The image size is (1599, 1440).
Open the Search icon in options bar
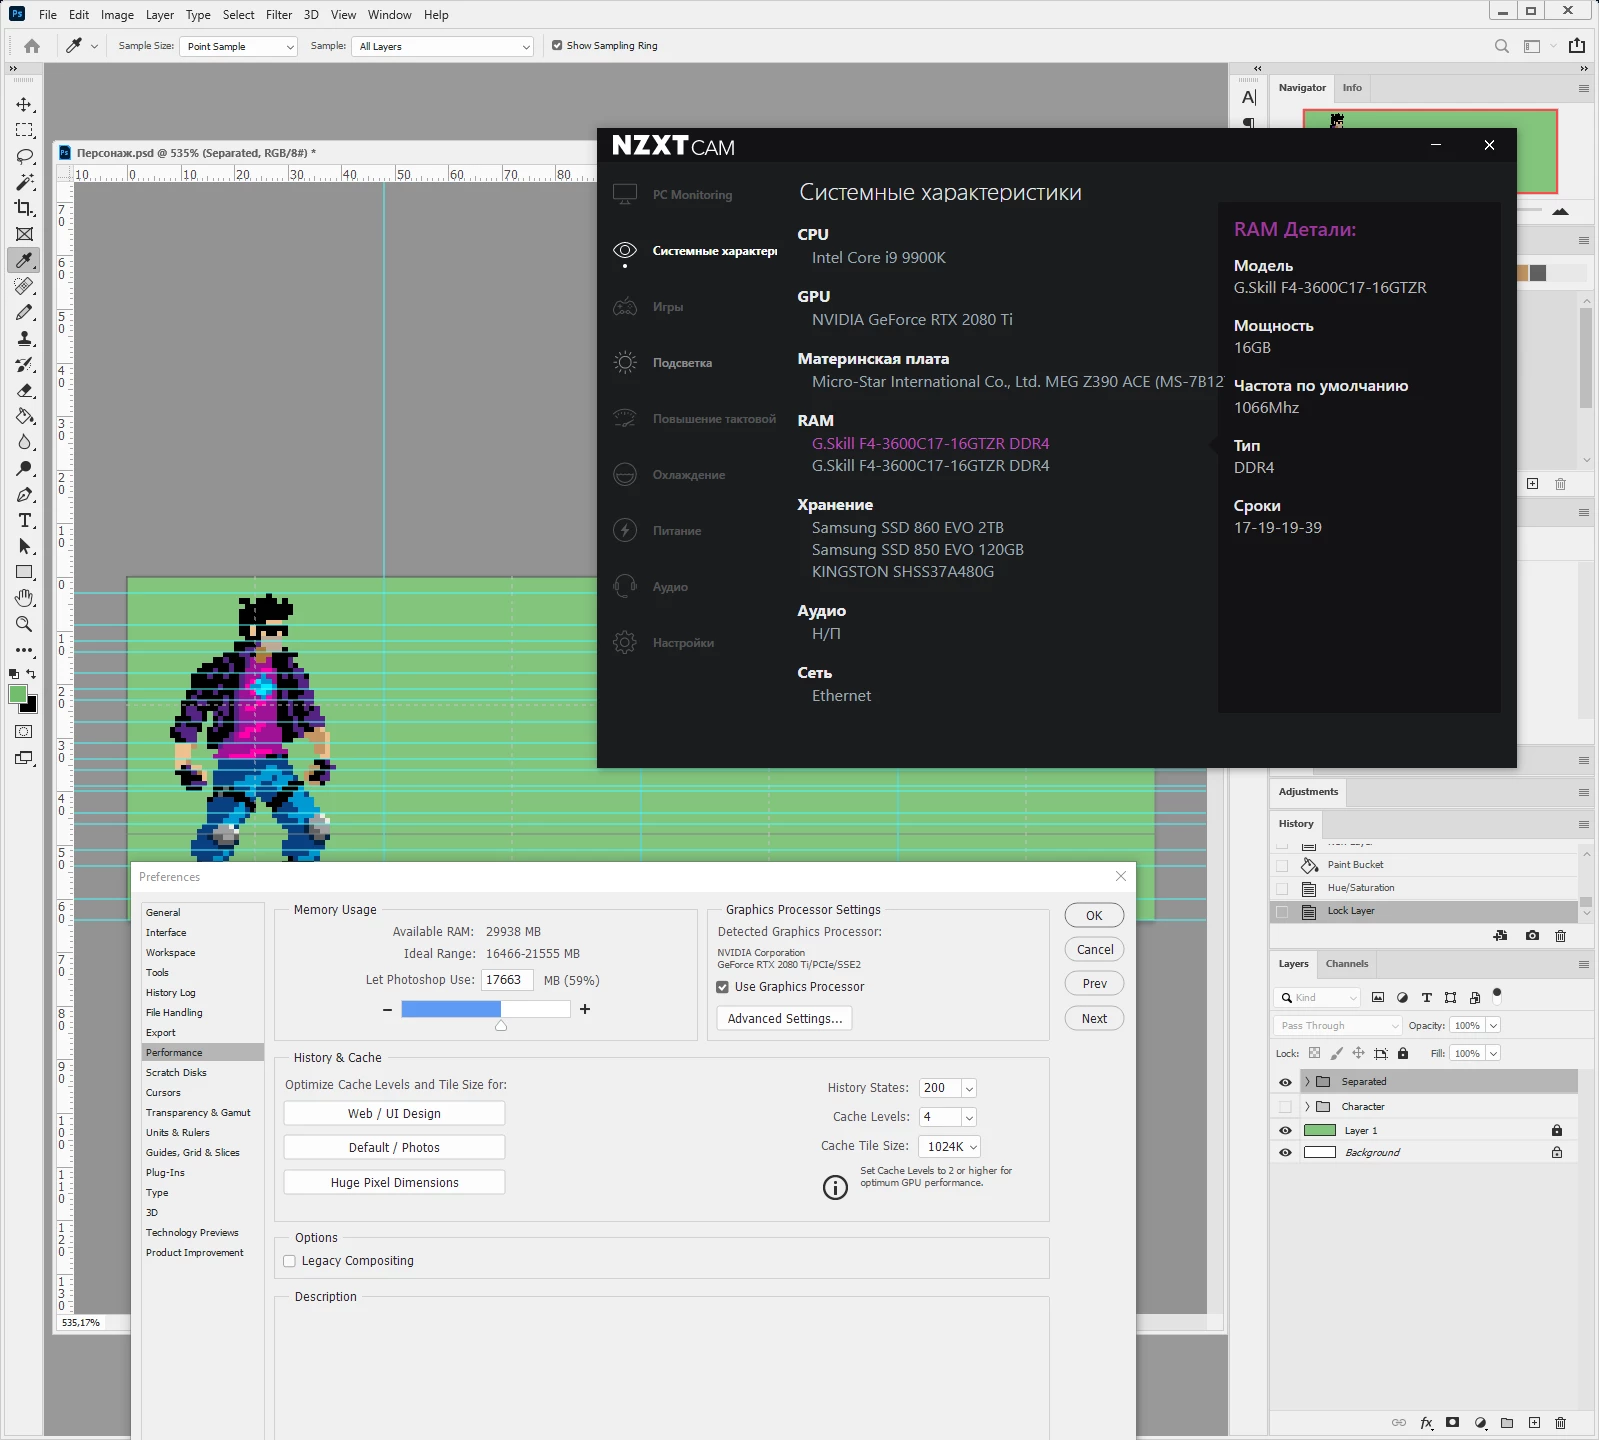1501,46
